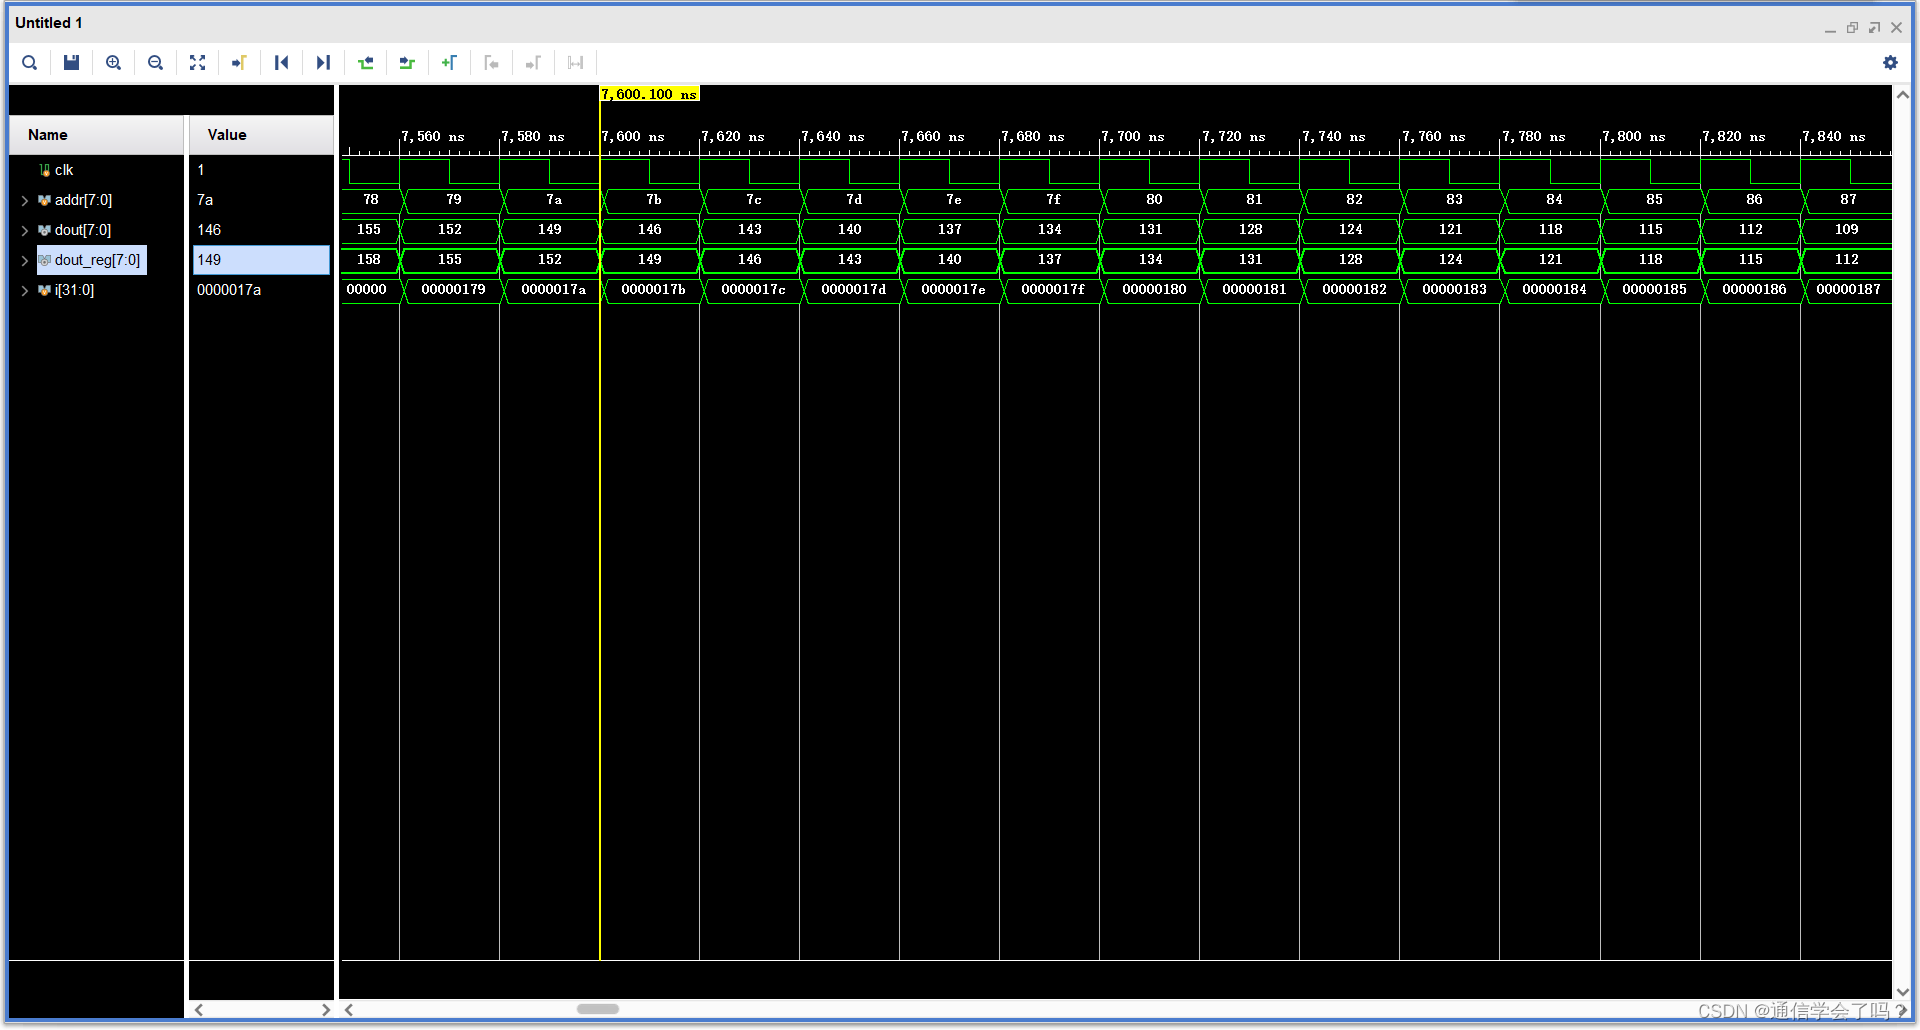Open waveform settings gear
The image size is (1920, 1030).
1890,63
